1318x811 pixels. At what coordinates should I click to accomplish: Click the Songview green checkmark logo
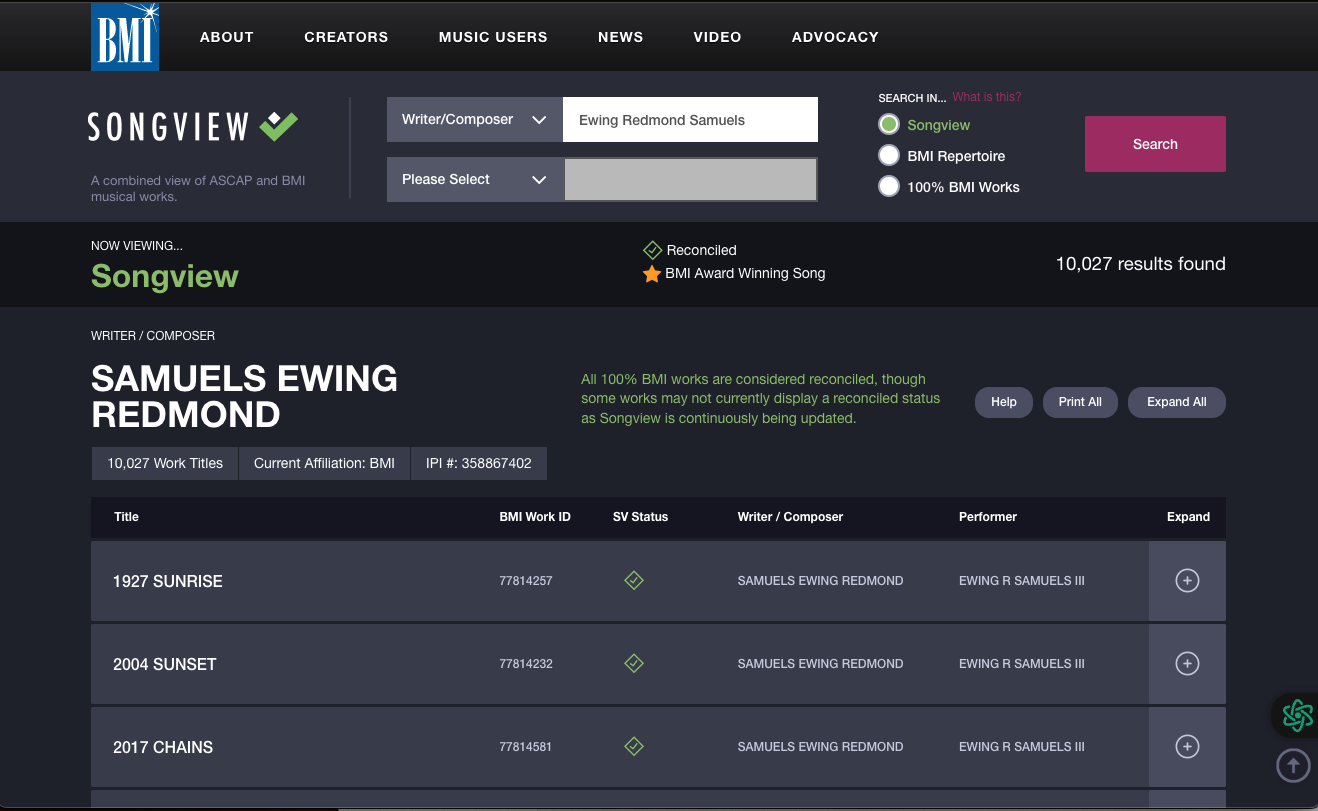tap(278, 126)
